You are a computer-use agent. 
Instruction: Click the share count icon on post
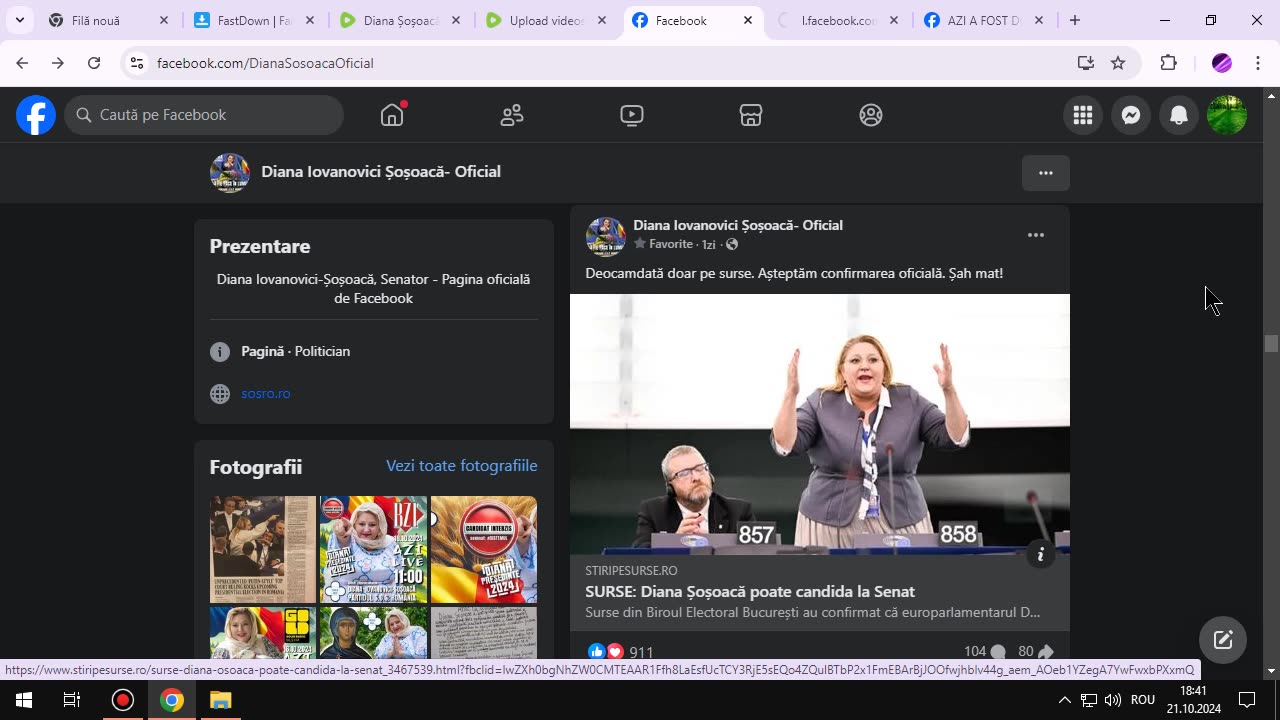coord(1036,652)
